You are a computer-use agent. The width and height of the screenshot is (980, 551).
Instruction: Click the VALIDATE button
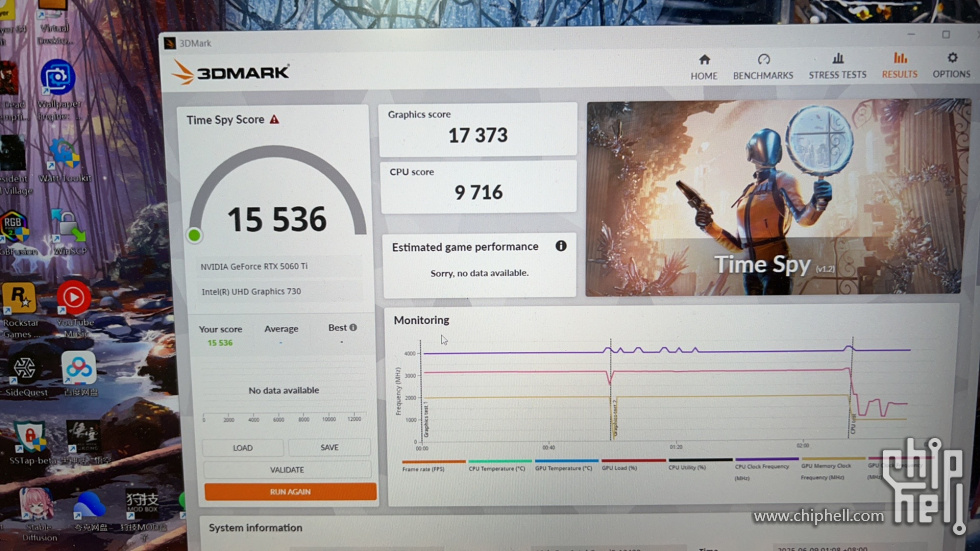click(287, 470)
